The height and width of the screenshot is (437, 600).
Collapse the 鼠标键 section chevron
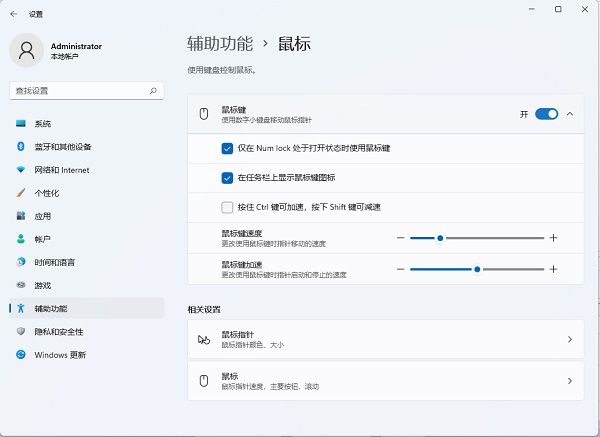pyautogui.click(x=570, y=114)
